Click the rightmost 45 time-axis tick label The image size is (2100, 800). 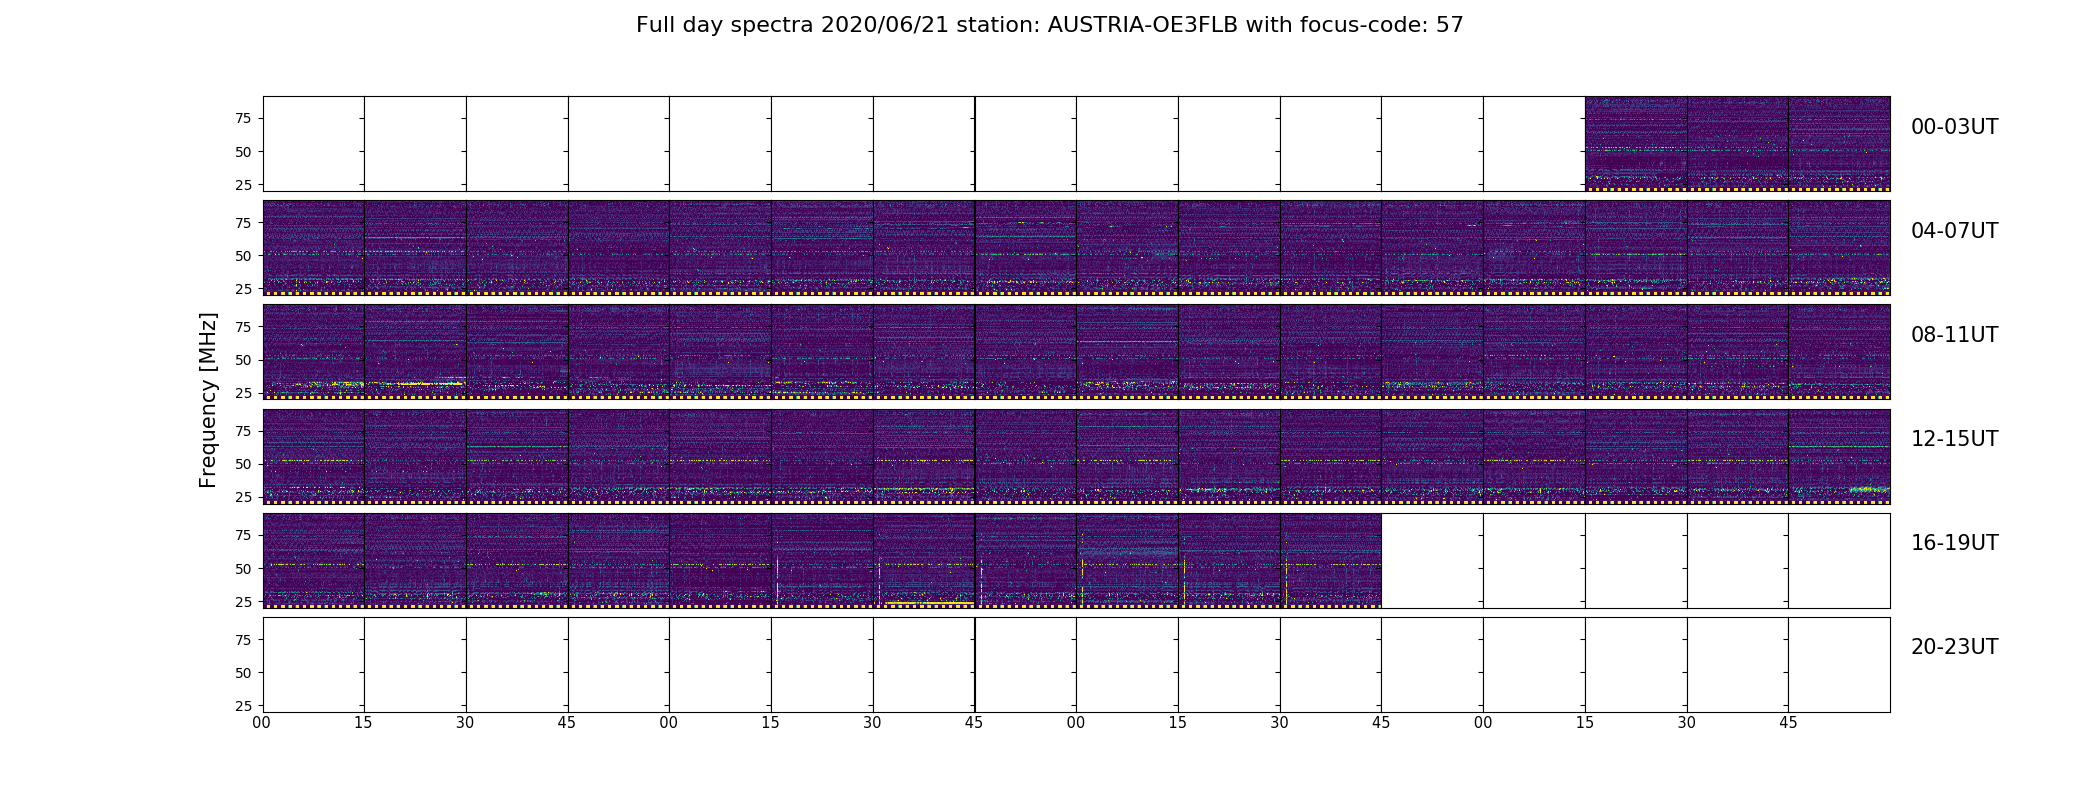[x=1788, y=723]
